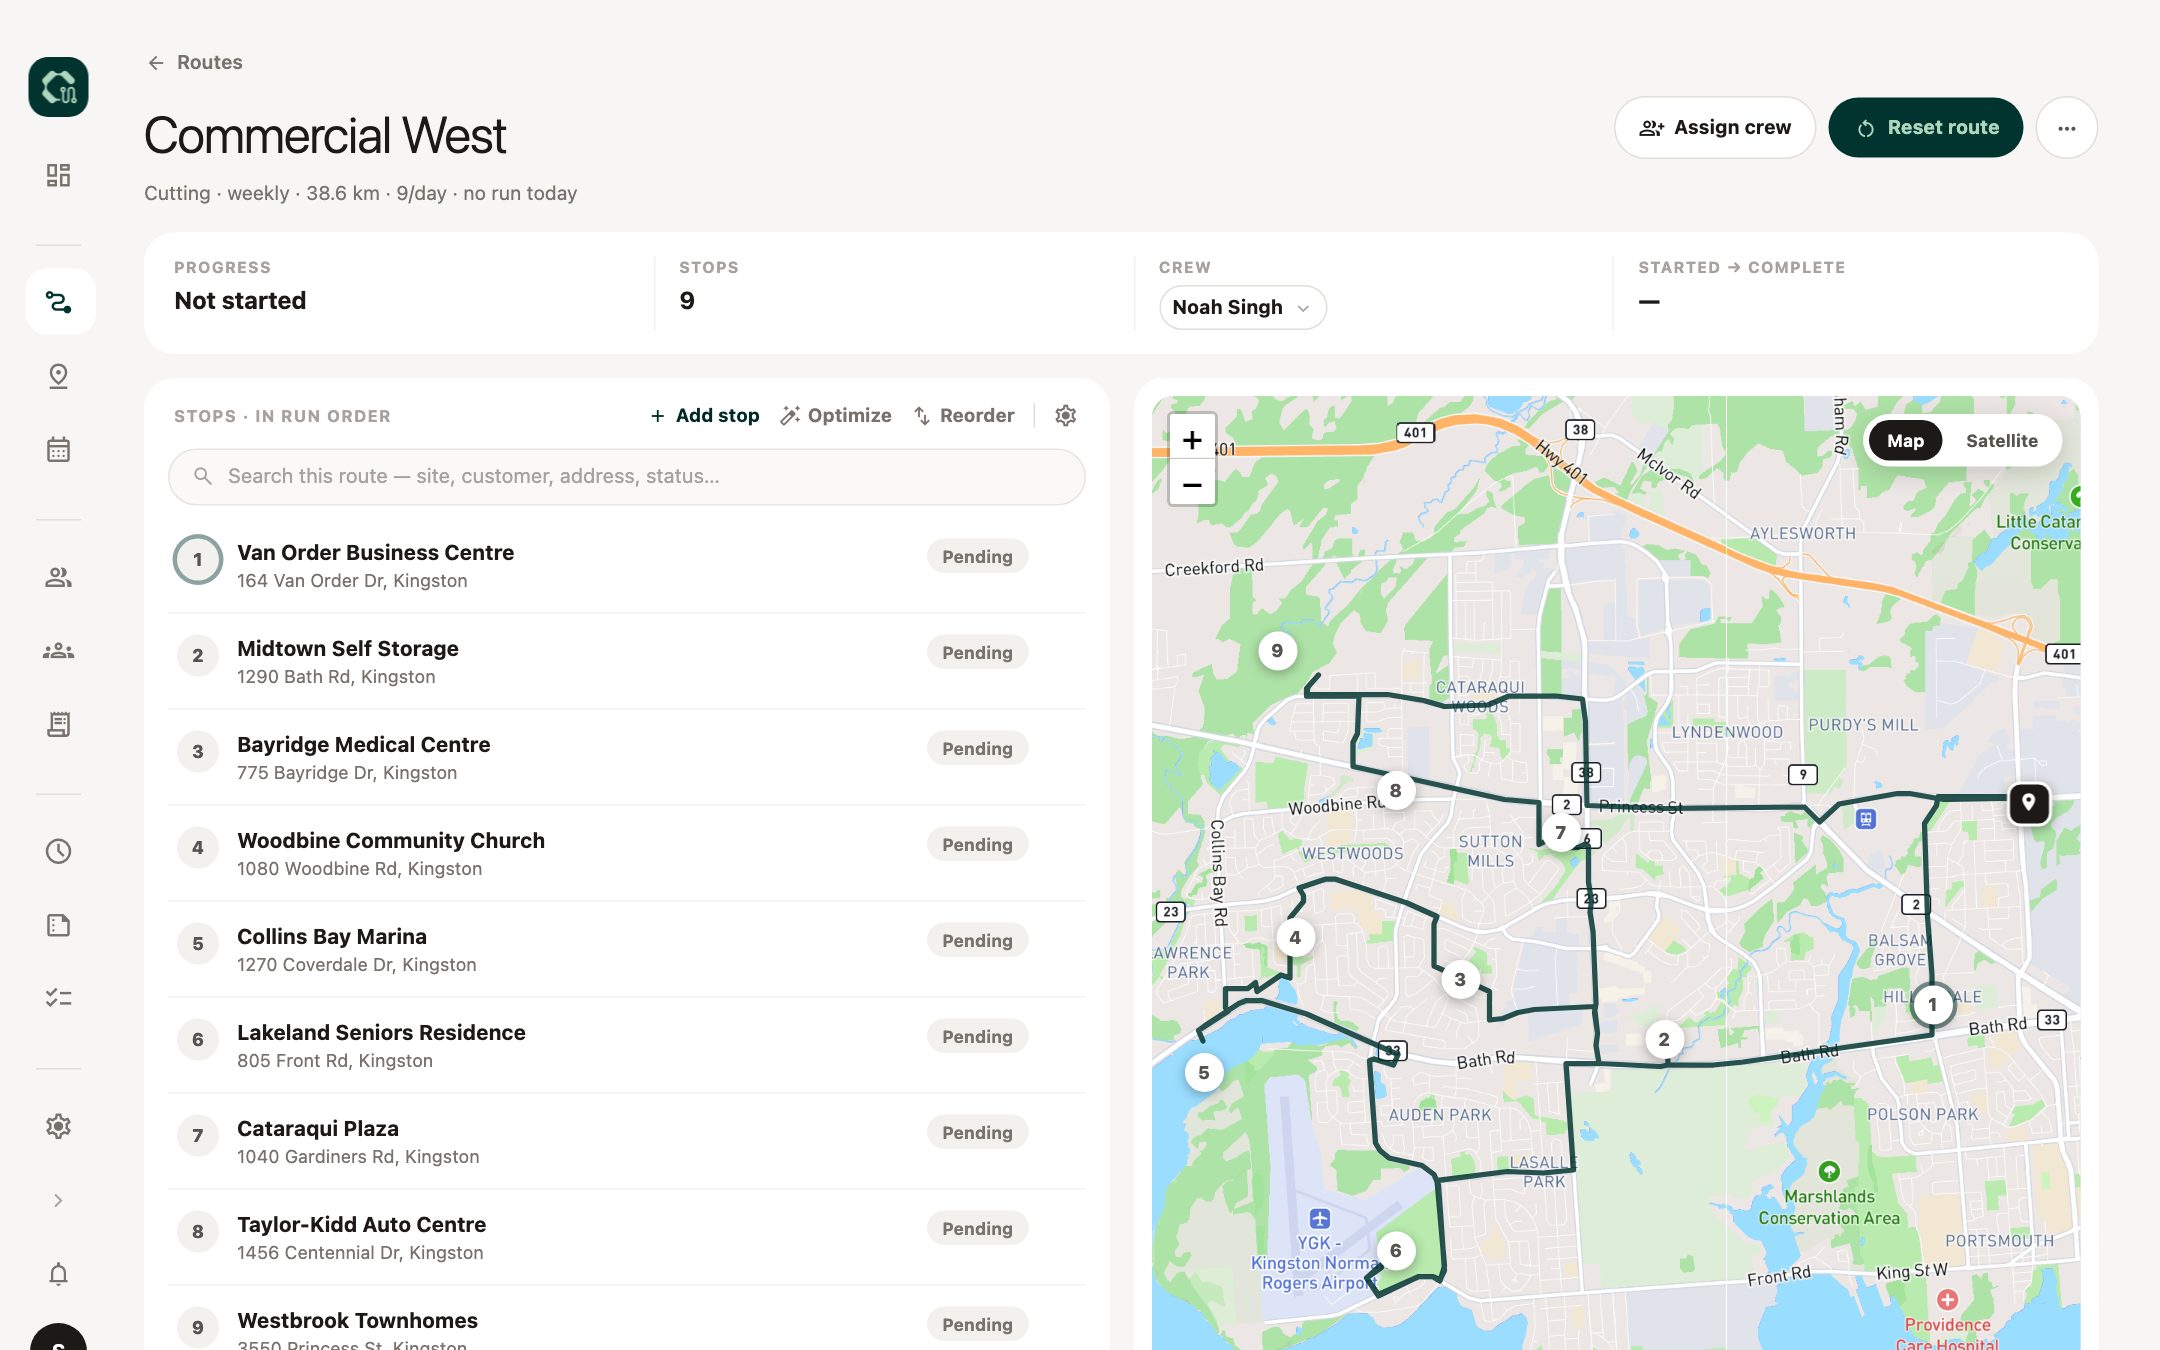
Task: Click the depot pin marker on map
Action: click(2028, 803)
